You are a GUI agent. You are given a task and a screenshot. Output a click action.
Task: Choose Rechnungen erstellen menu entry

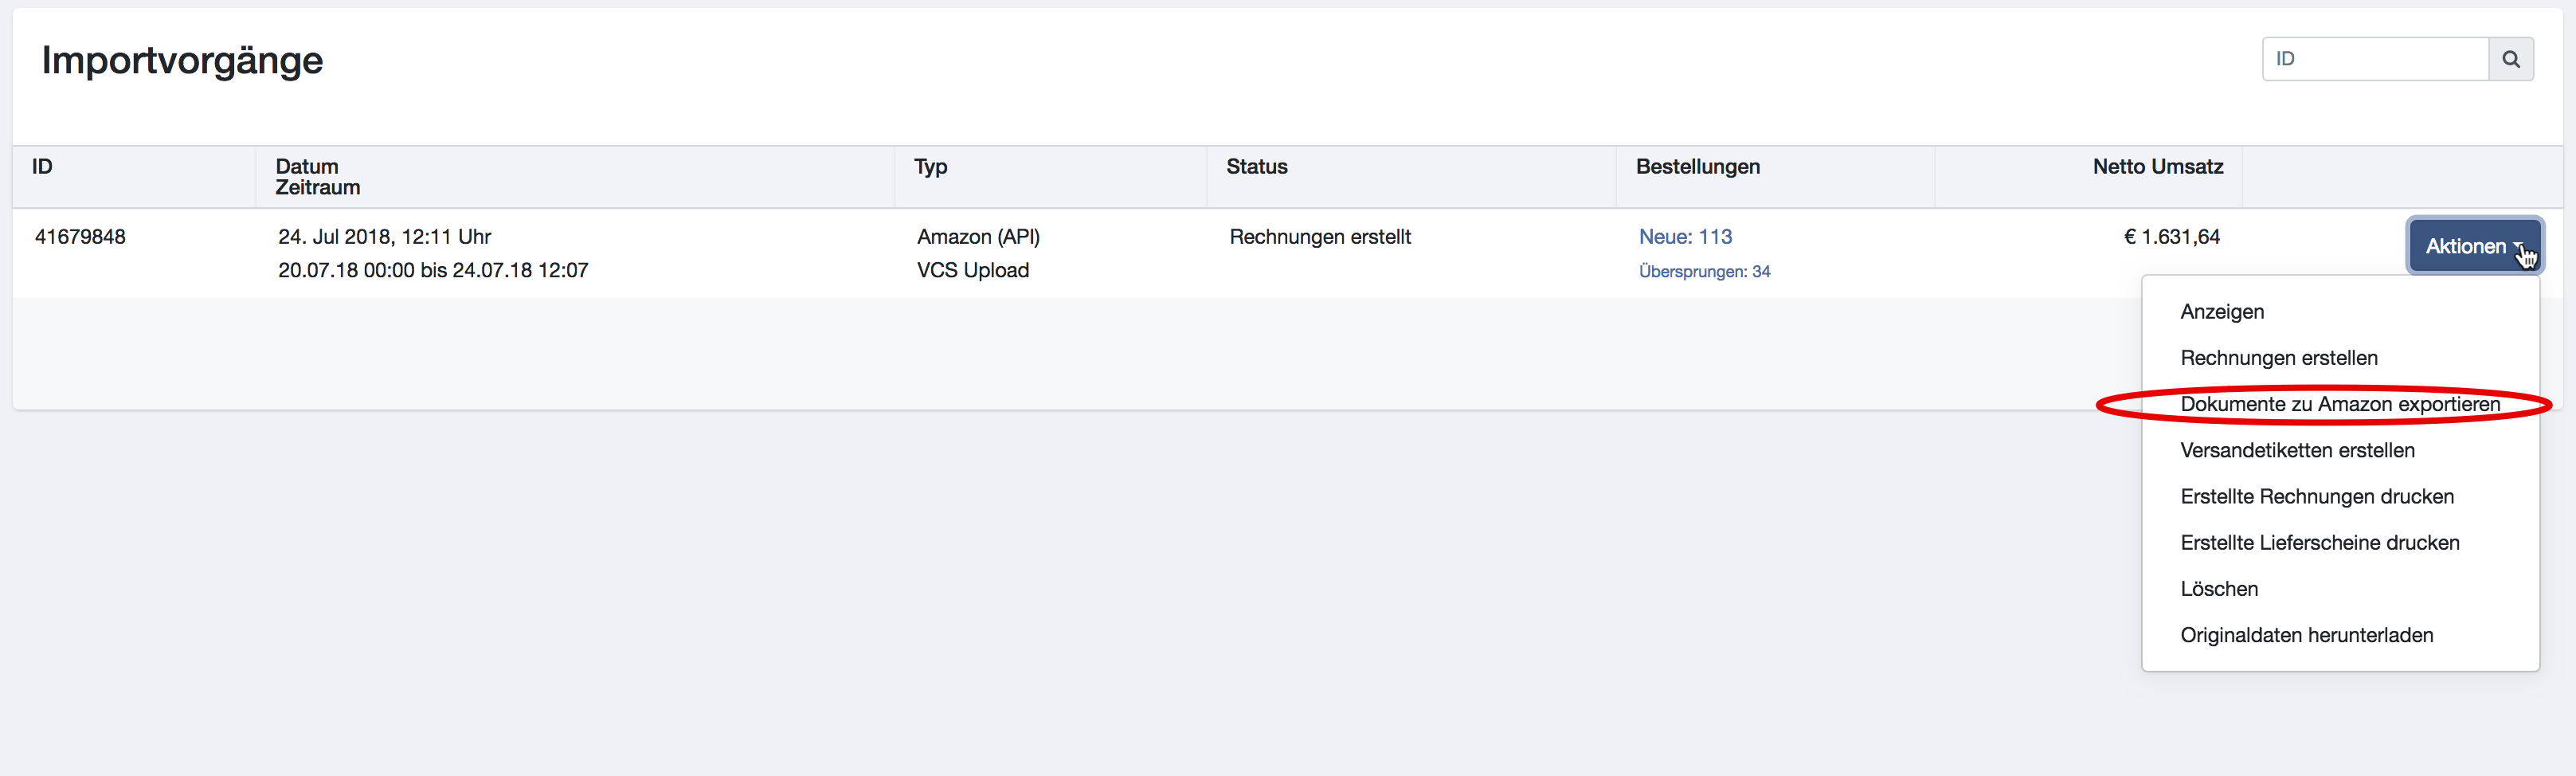(x=2279, y=358)
